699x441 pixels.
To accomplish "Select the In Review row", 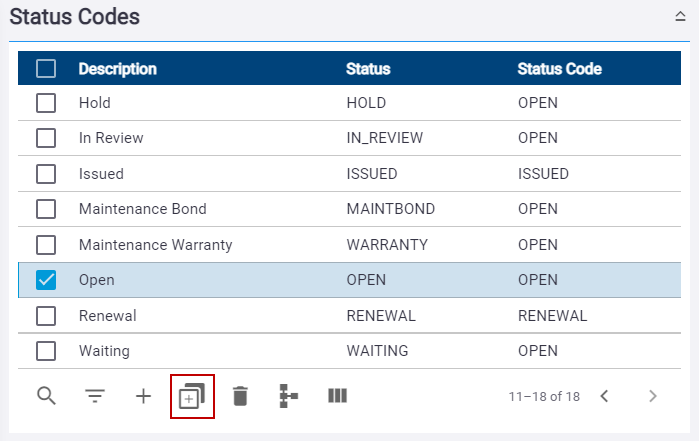I will [x=350, y=138].
